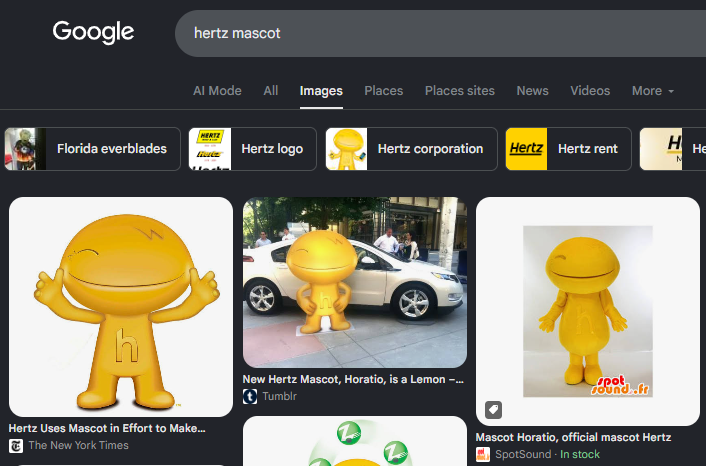Click The New York Times source name
Viewport: 706px width, 466px height.
coord(78,445)
